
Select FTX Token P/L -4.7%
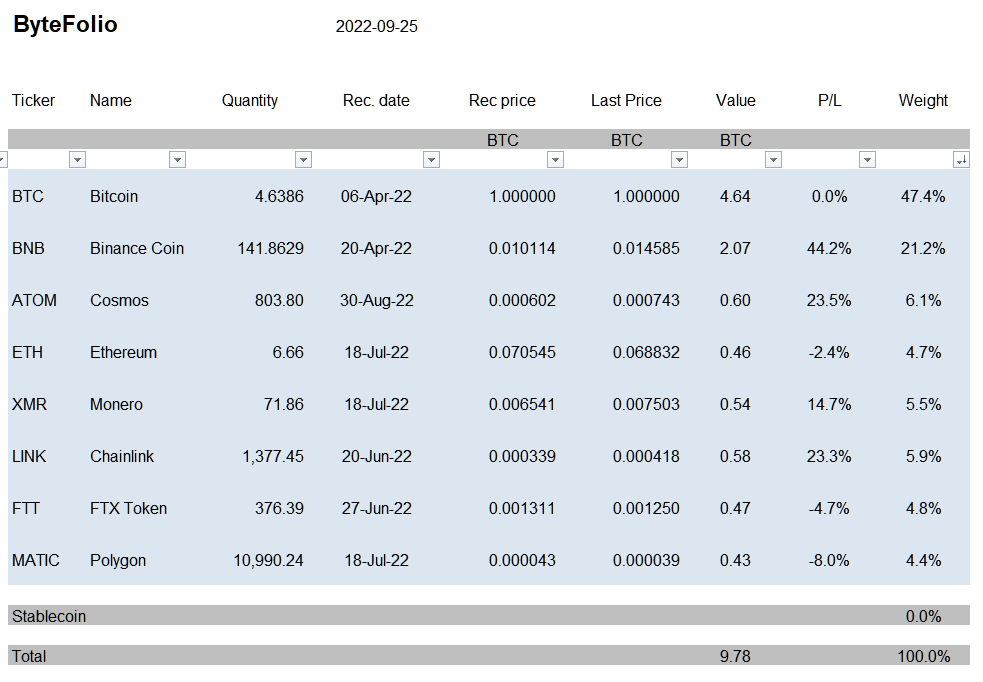(x=829, y=508)
